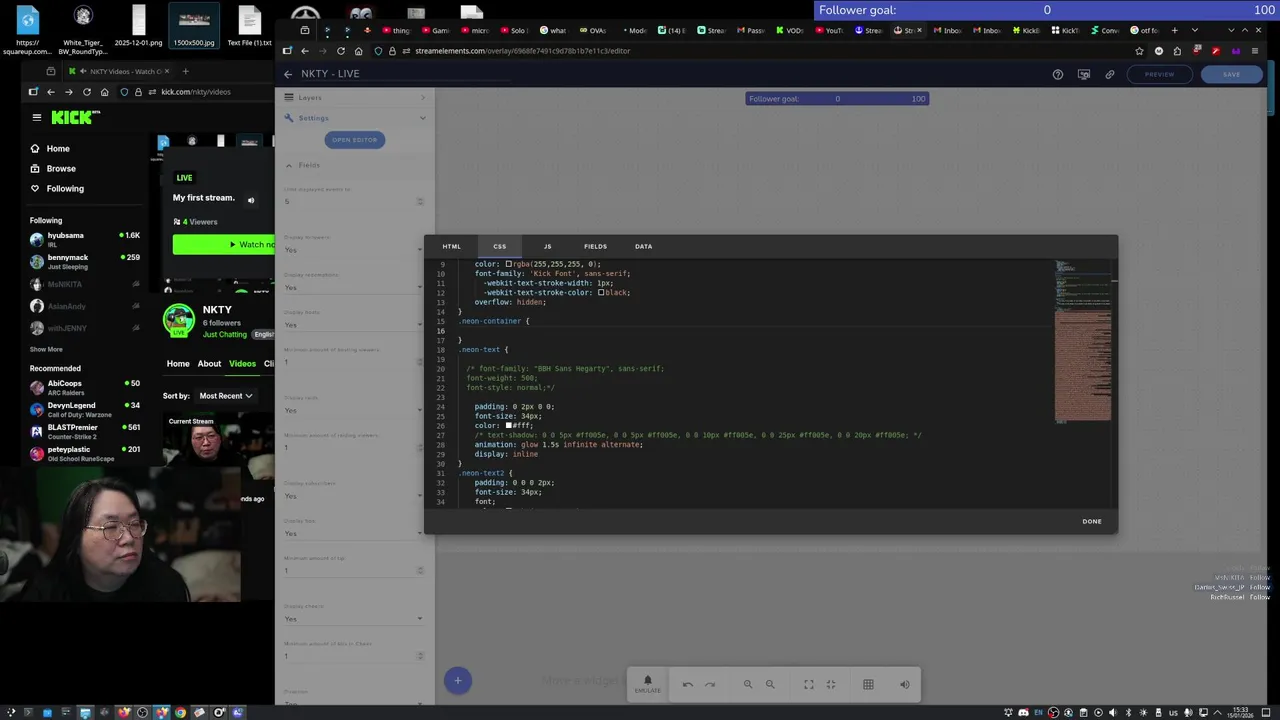Screen dimensions: 1280x720
Task: Mute the My first stream preview
Action: (x=251, y=200)
